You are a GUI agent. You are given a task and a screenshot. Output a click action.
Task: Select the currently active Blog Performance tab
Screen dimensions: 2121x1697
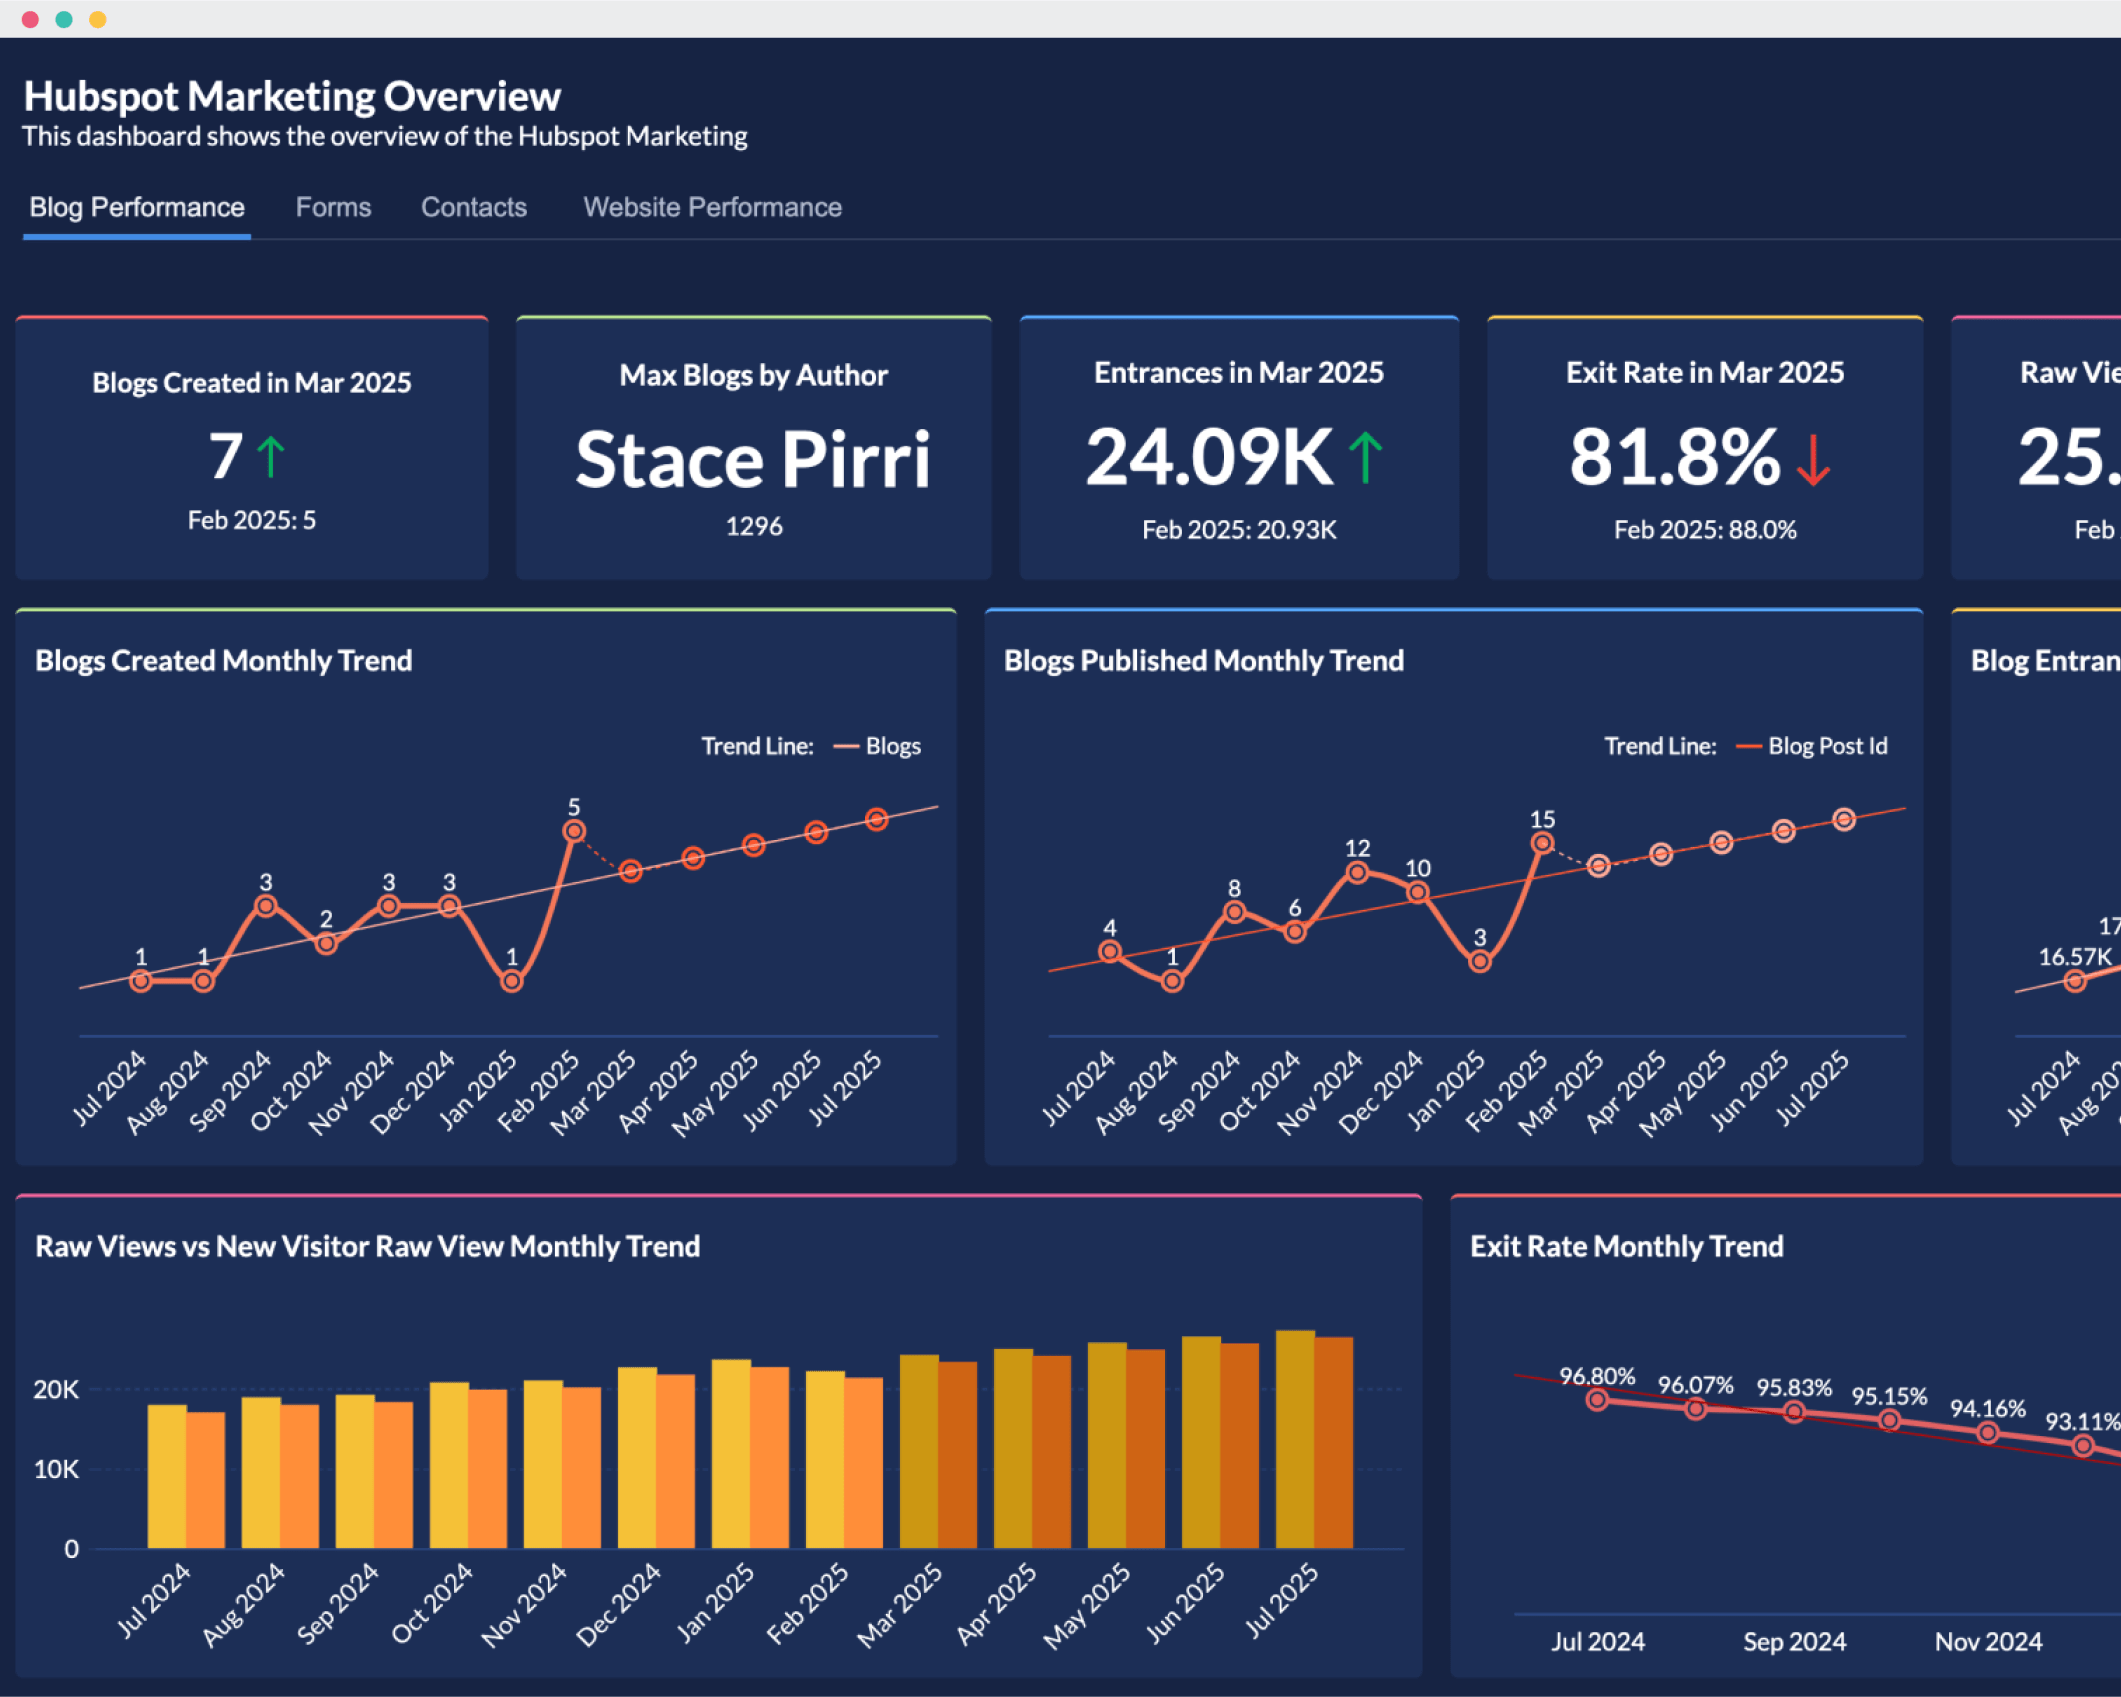tap(136, 207)
